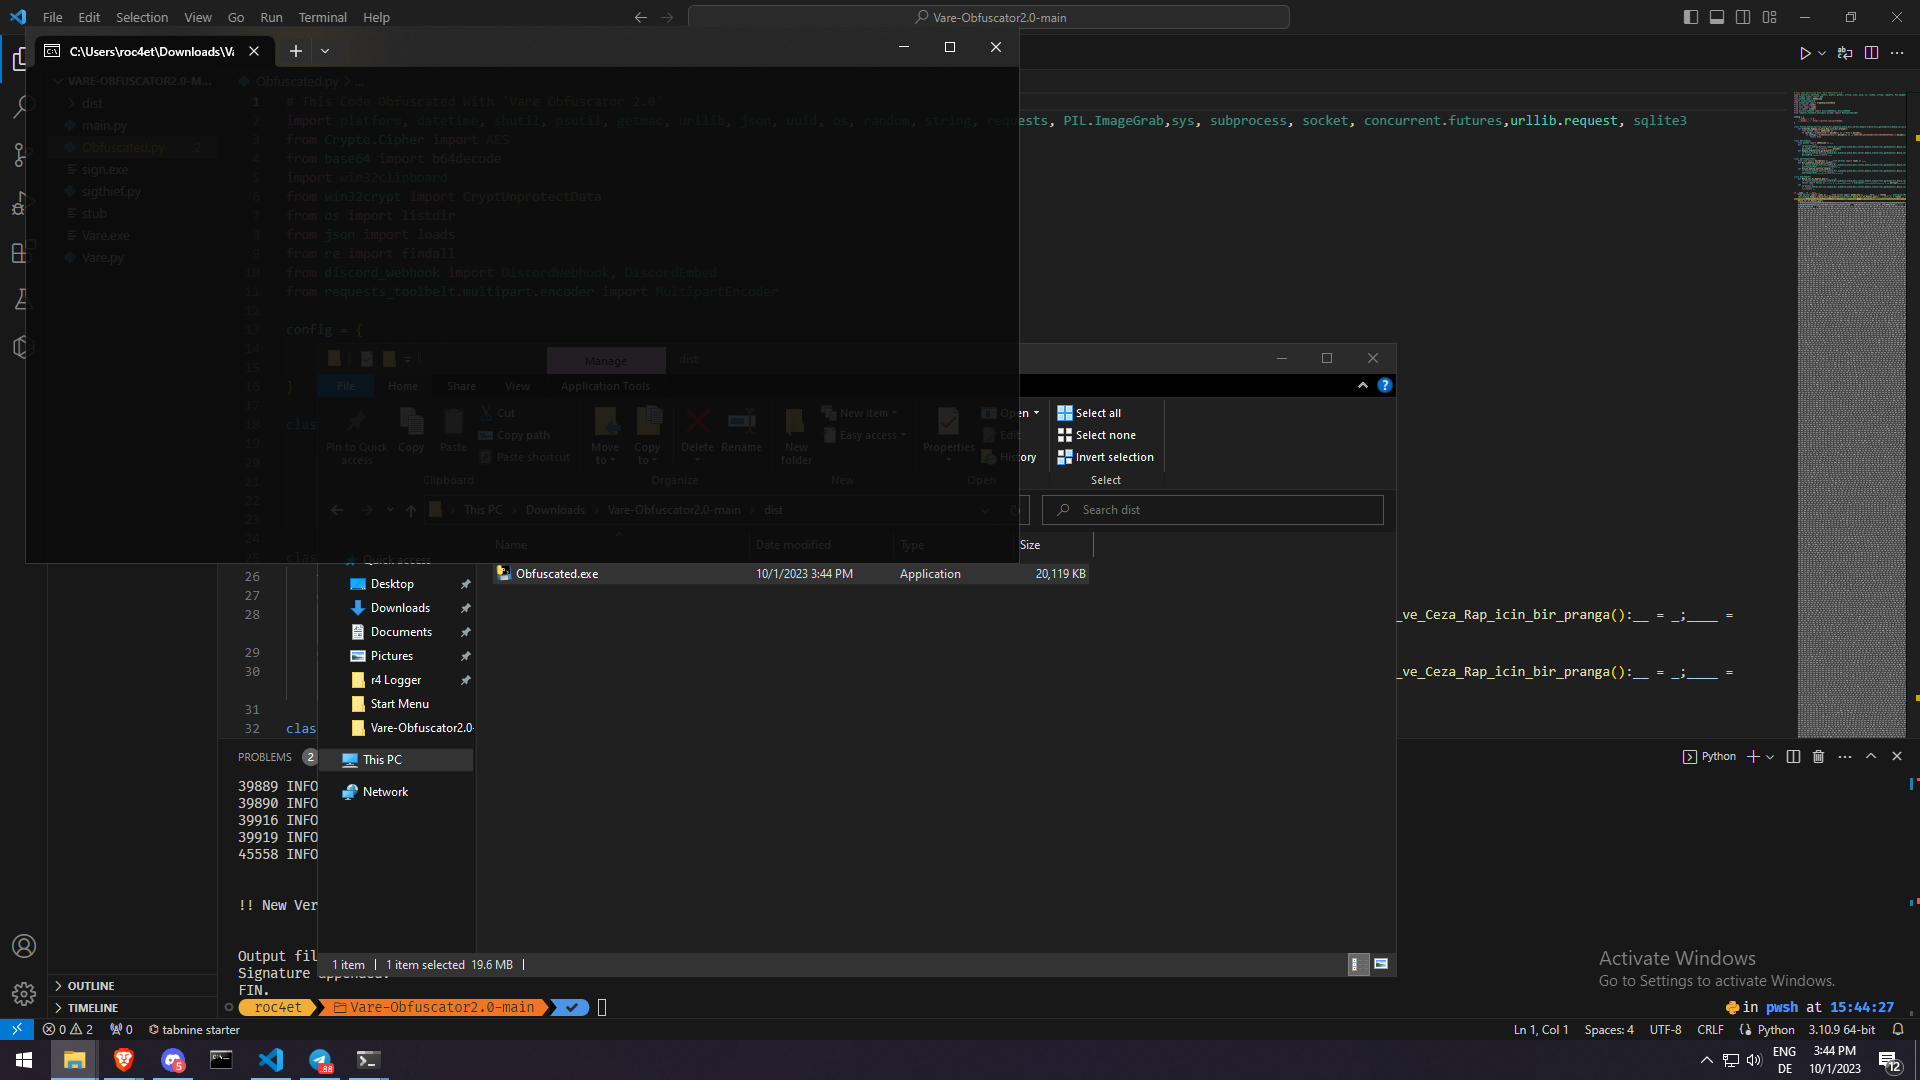Viewport: 1920px width, 1080px height.
Task: Change the UTF-8 encoding in the status bar
Action: [x=1665, y=1029]
